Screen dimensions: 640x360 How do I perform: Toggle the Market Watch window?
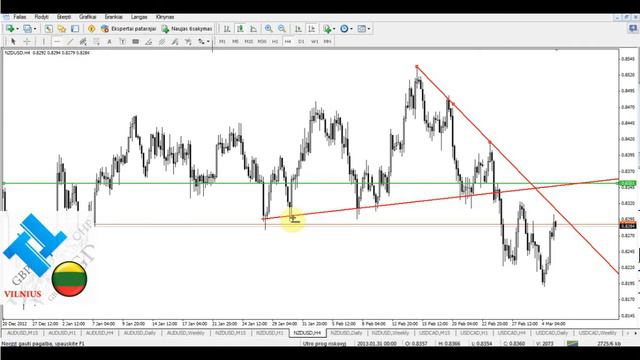click(x=49, y=29)
